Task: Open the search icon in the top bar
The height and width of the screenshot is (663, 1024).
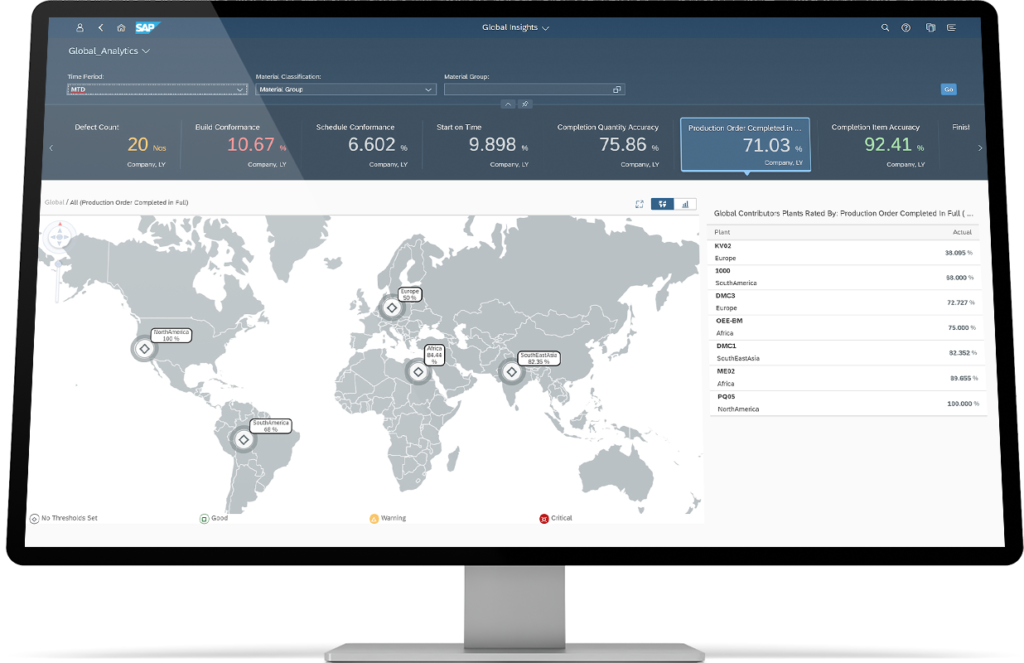Action: (x=885, y=28)
